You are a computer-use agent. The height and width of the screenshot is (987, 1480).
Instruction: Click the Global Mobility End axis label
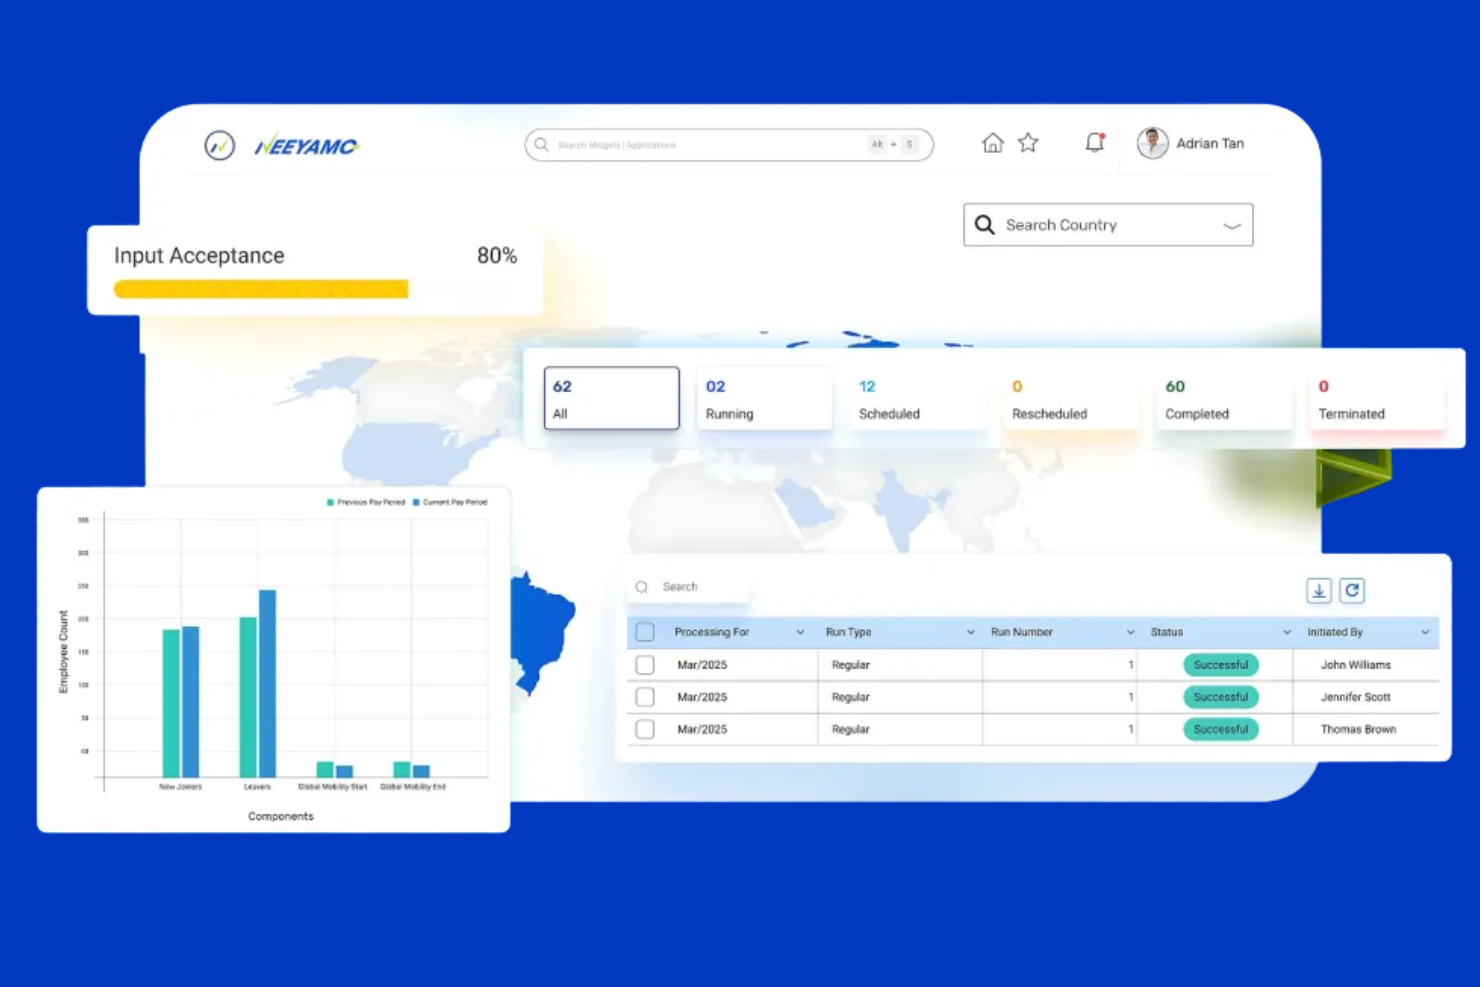tap(413, 787)
